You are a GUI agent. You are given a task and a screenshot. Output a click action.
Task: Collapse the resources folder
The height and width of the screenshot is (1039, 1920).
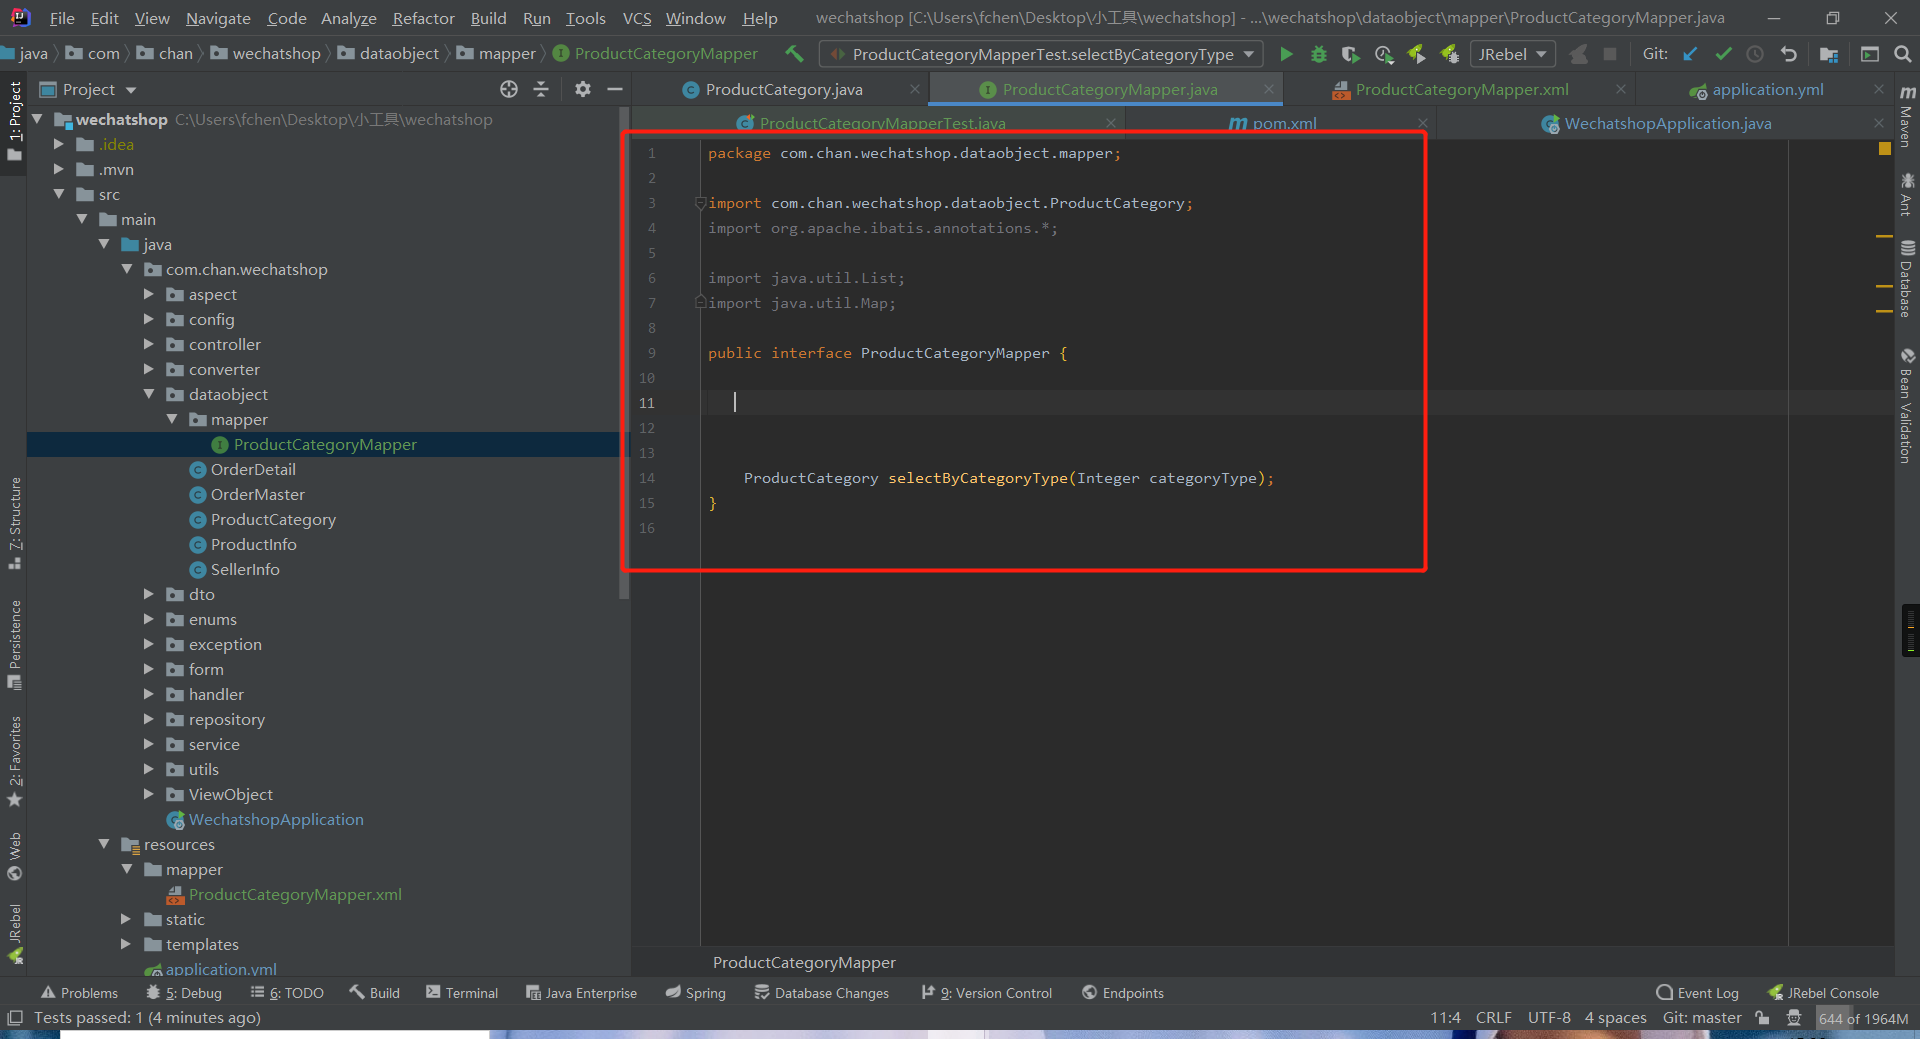pos(104,844)
